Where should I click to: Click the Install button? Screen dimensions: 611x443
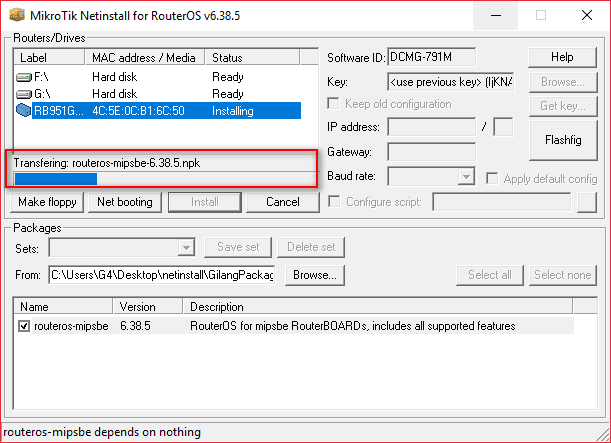205,202
